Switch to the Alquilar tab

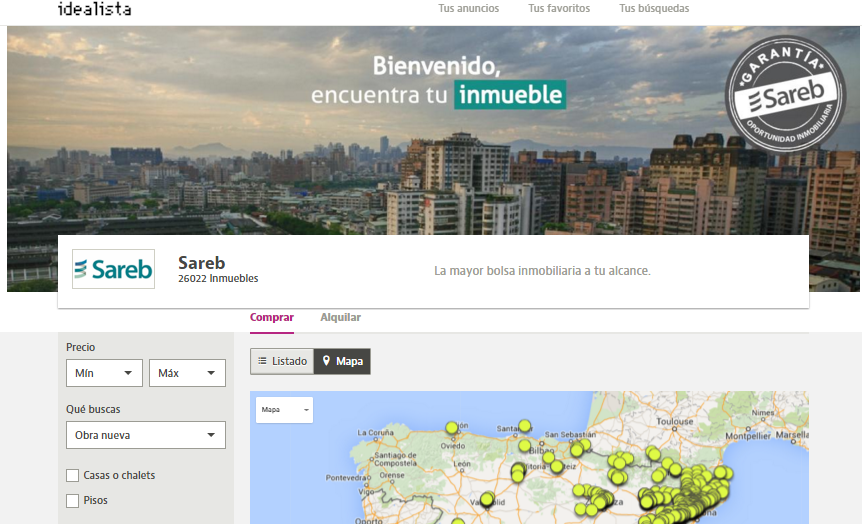coord(340,317)
